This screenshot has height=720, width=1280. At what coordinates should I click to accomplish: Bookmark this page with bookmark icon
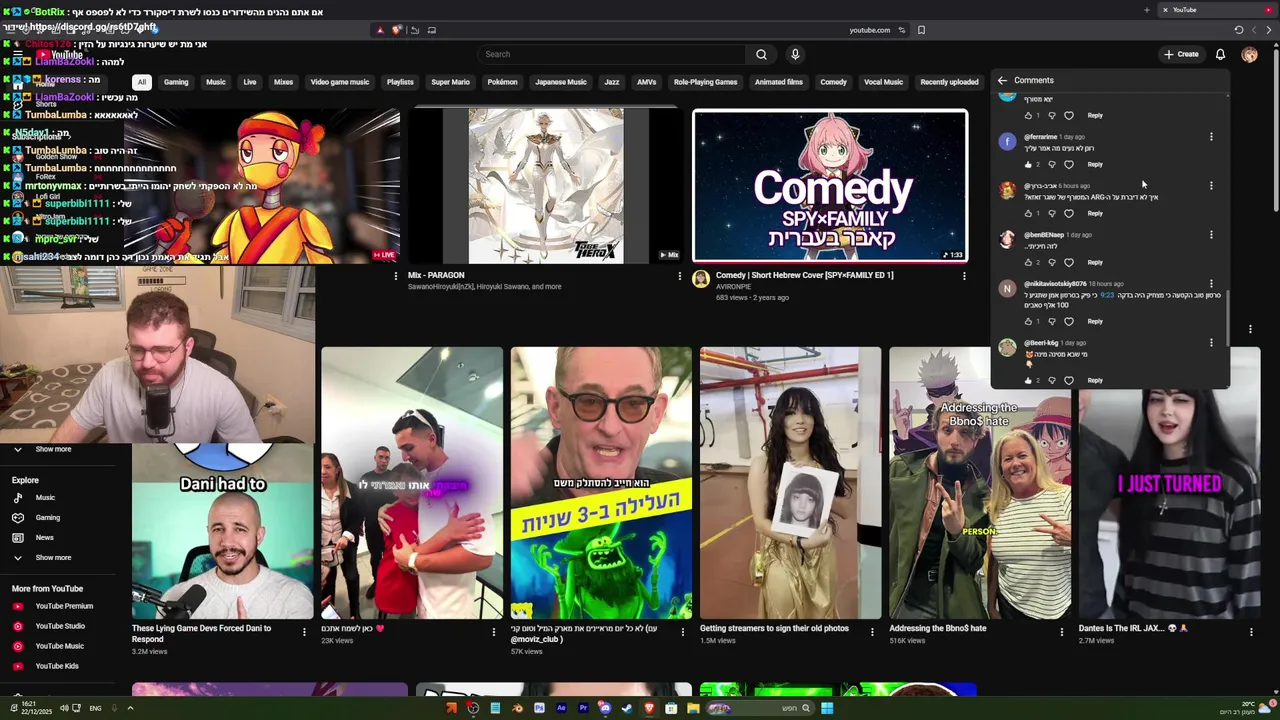(x=921, y=30)
